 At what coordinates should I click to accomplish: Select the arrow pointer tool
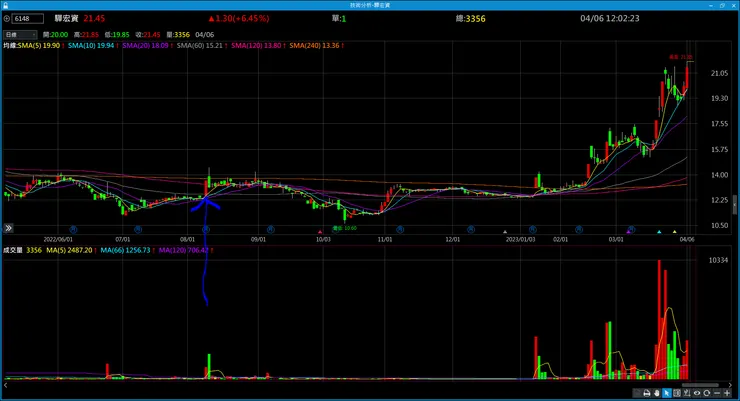point(667,393)
